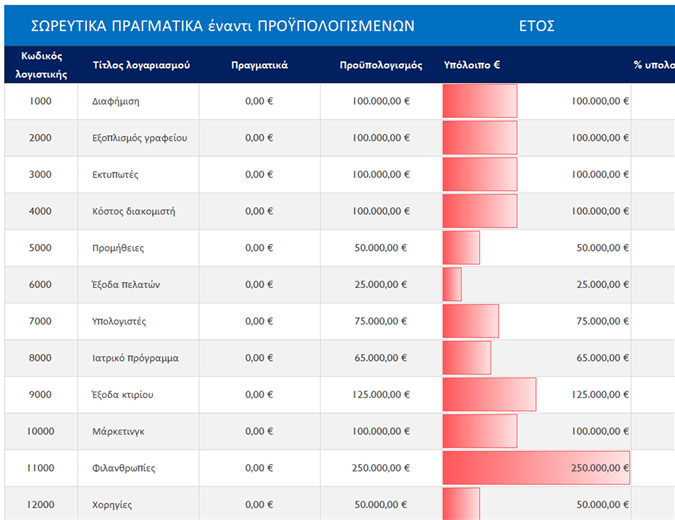This screenshot has height=520, width=675.
Task: Select budget amount in Διαφήμιση row
Action: pos(381,101)
